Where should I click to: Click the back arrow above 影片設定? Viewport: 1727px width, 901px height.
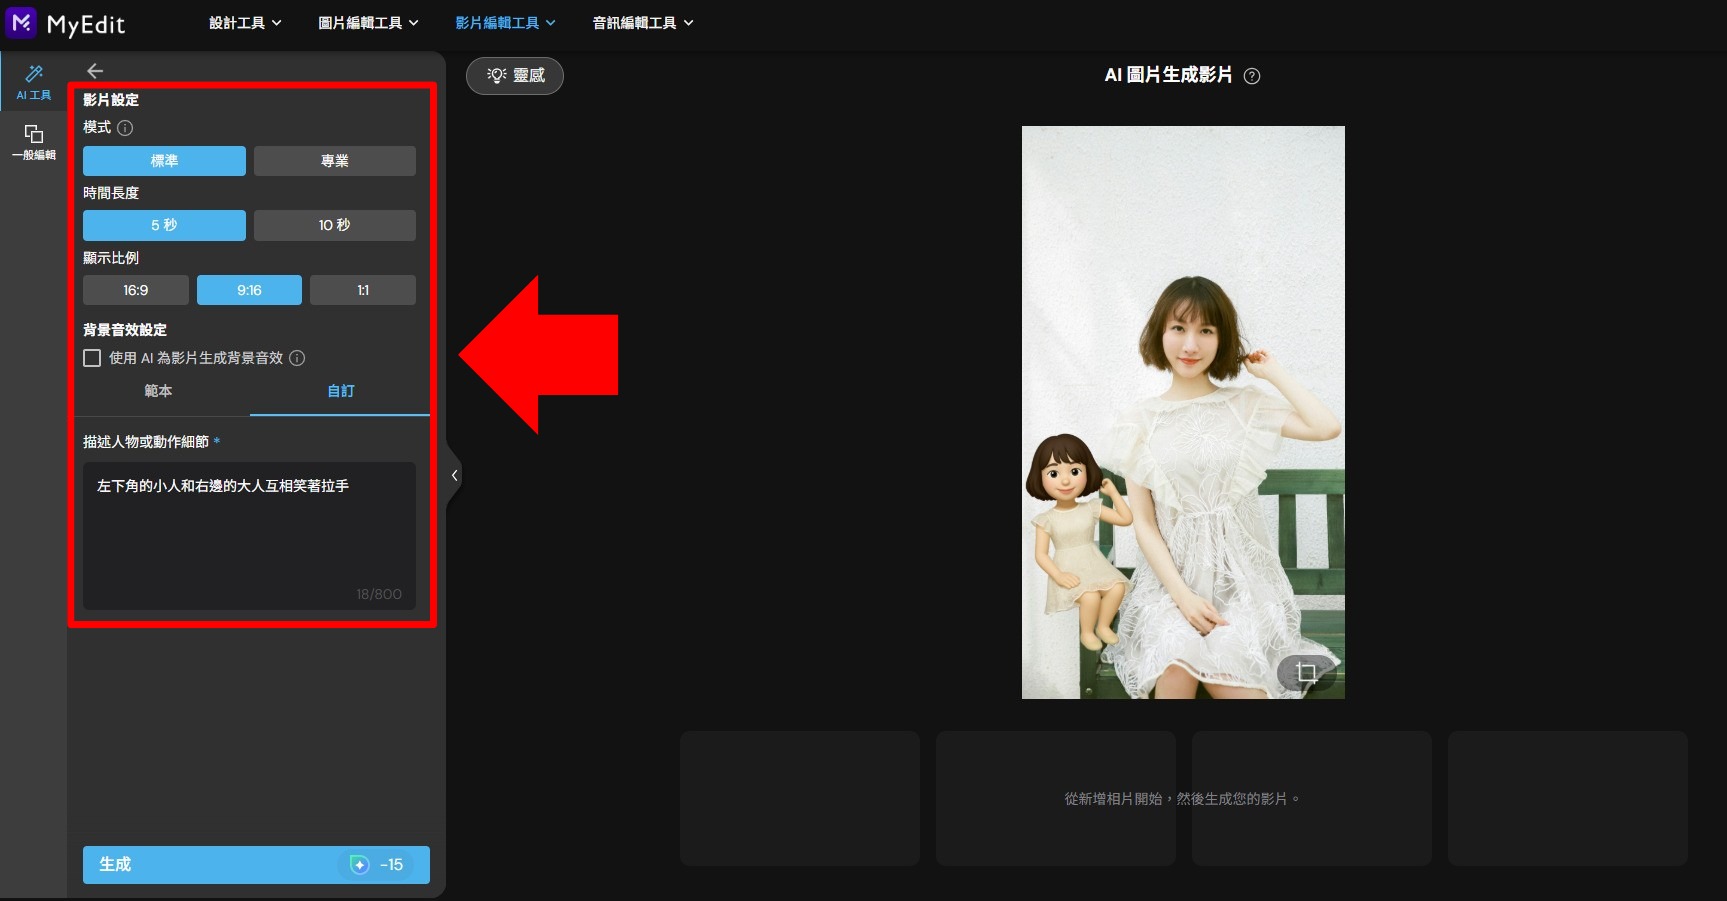(94, 70)
